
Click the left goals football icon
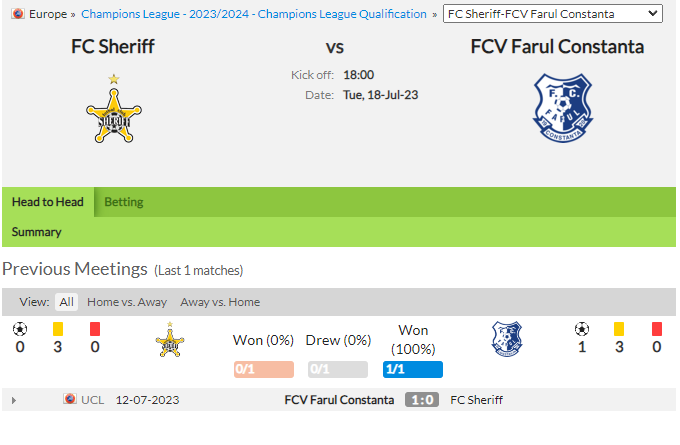20,329
